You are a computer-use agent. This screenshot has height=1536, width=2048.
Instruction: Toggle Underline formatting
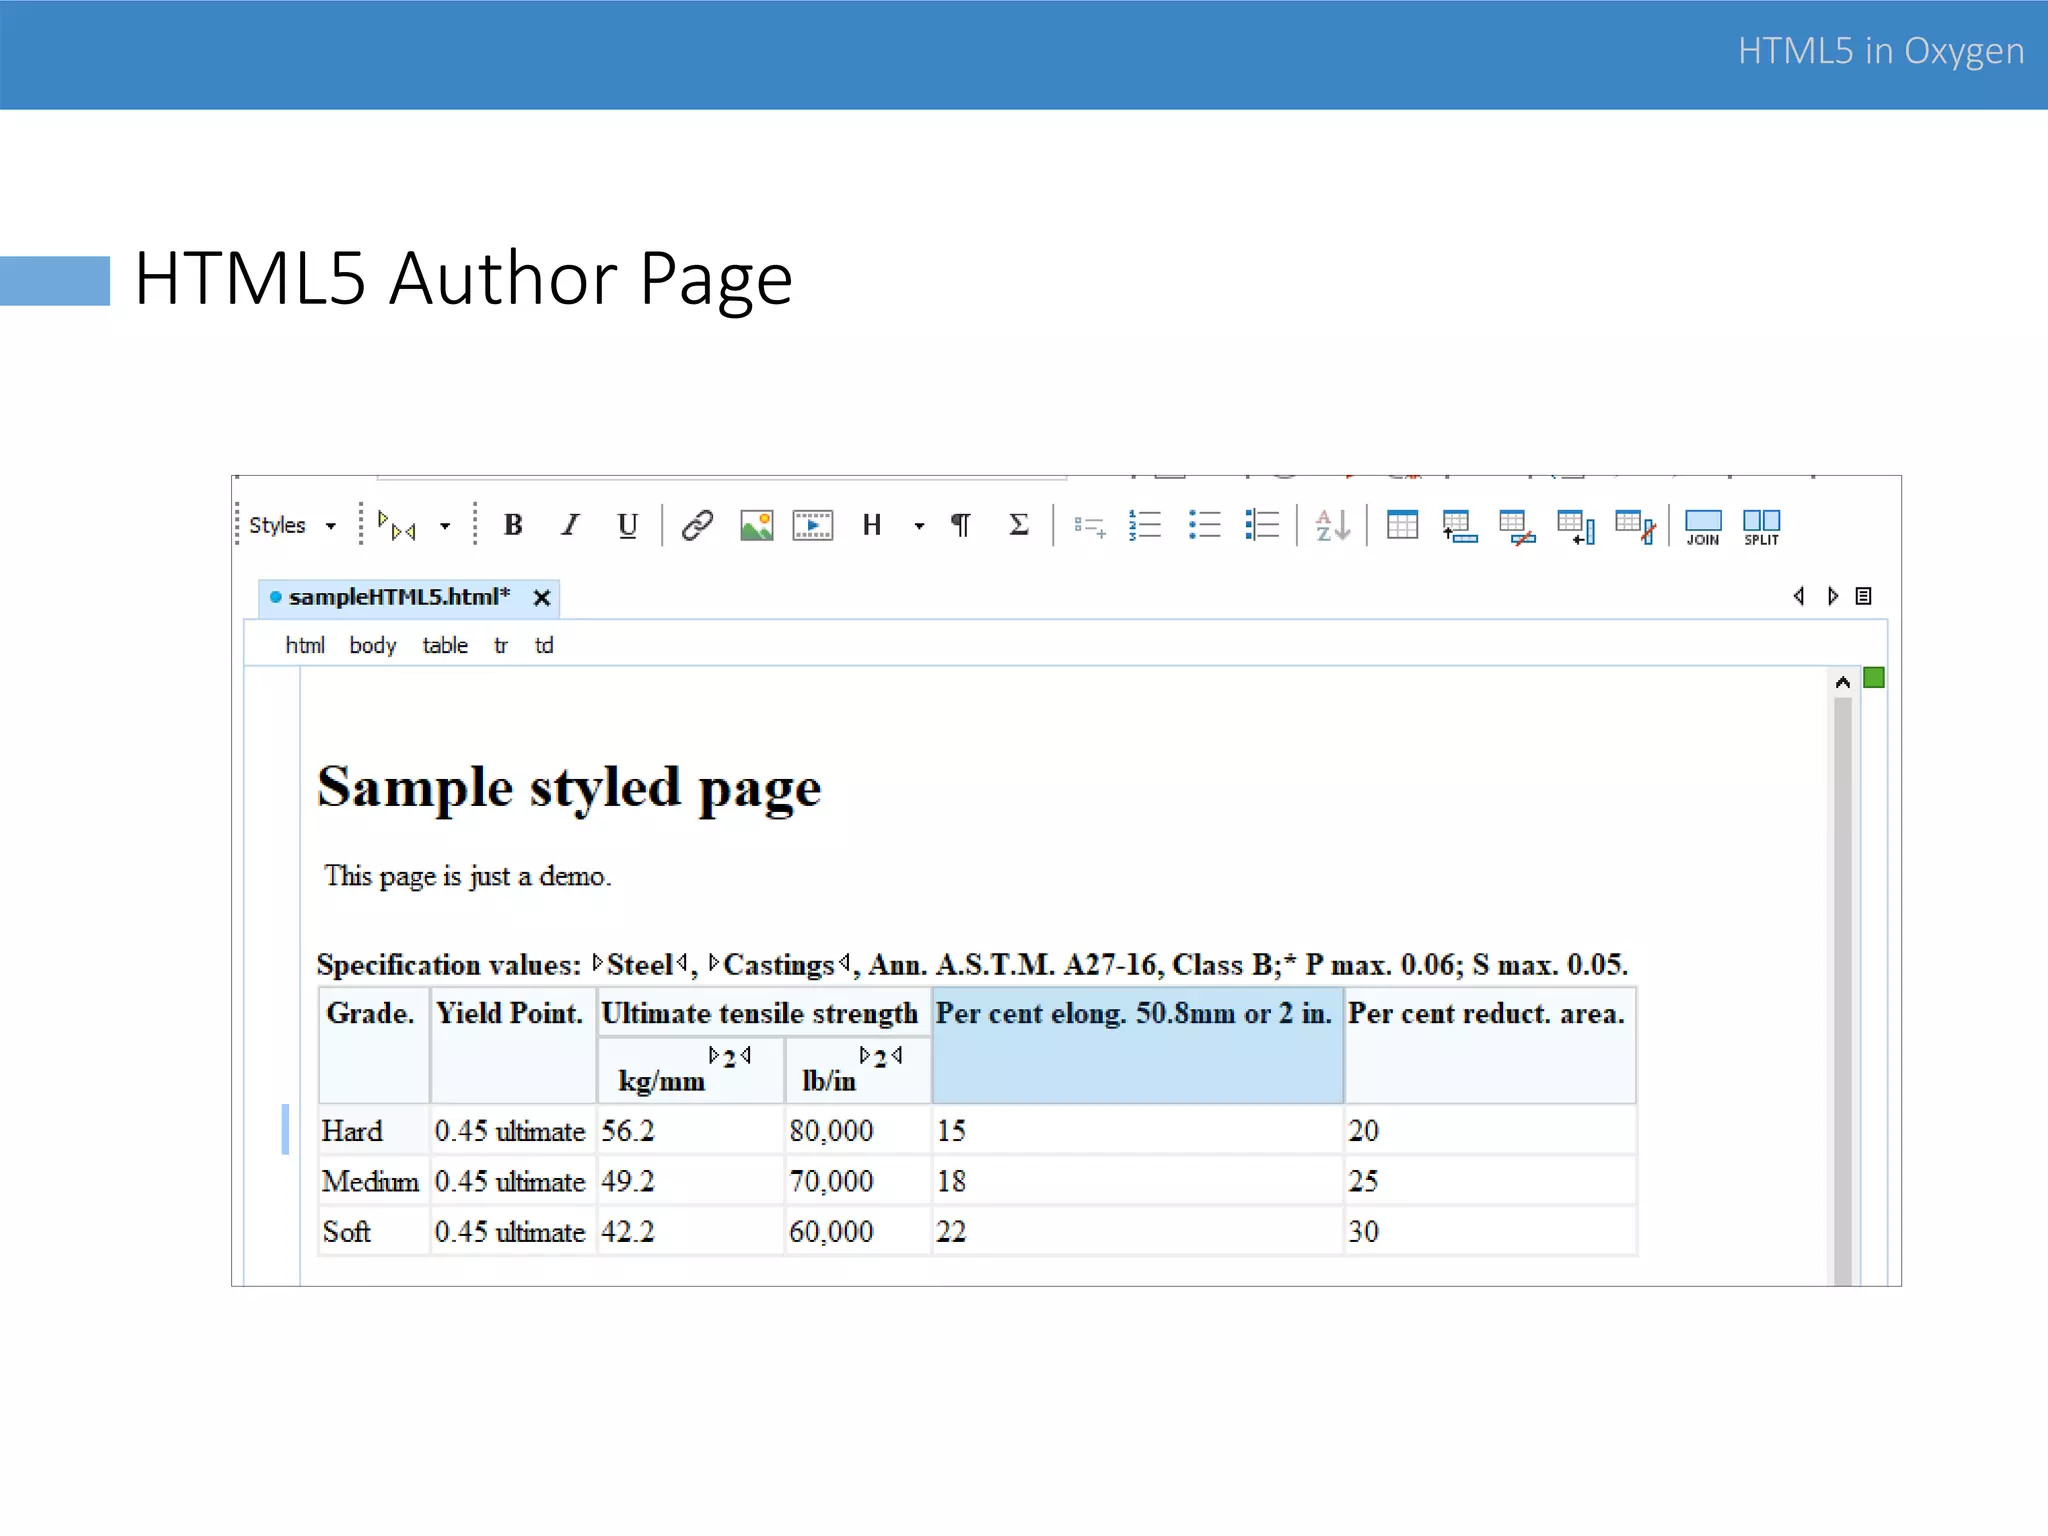tap(627, 525)
